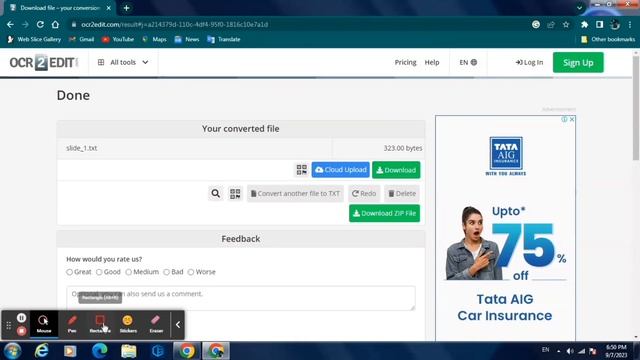Click the magnifier preview icon
The width and height of the screenshot is (640, 360).
[x=216, y=193]
